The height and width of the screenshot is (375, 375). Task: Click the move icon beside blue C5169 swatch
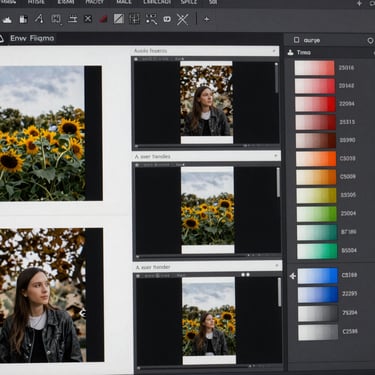click(x=292, y=276)
